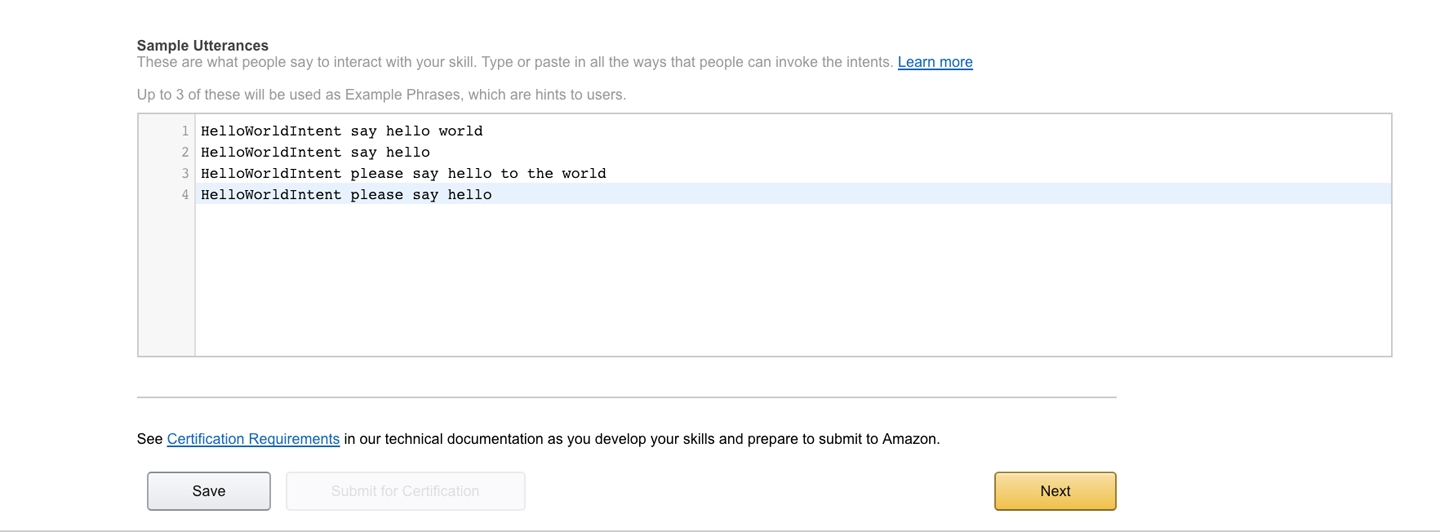Screen dimensions: 1440x532
Task: Click "HelloWorldIntent" on editor line 1
Action: [x=271, y=131]
